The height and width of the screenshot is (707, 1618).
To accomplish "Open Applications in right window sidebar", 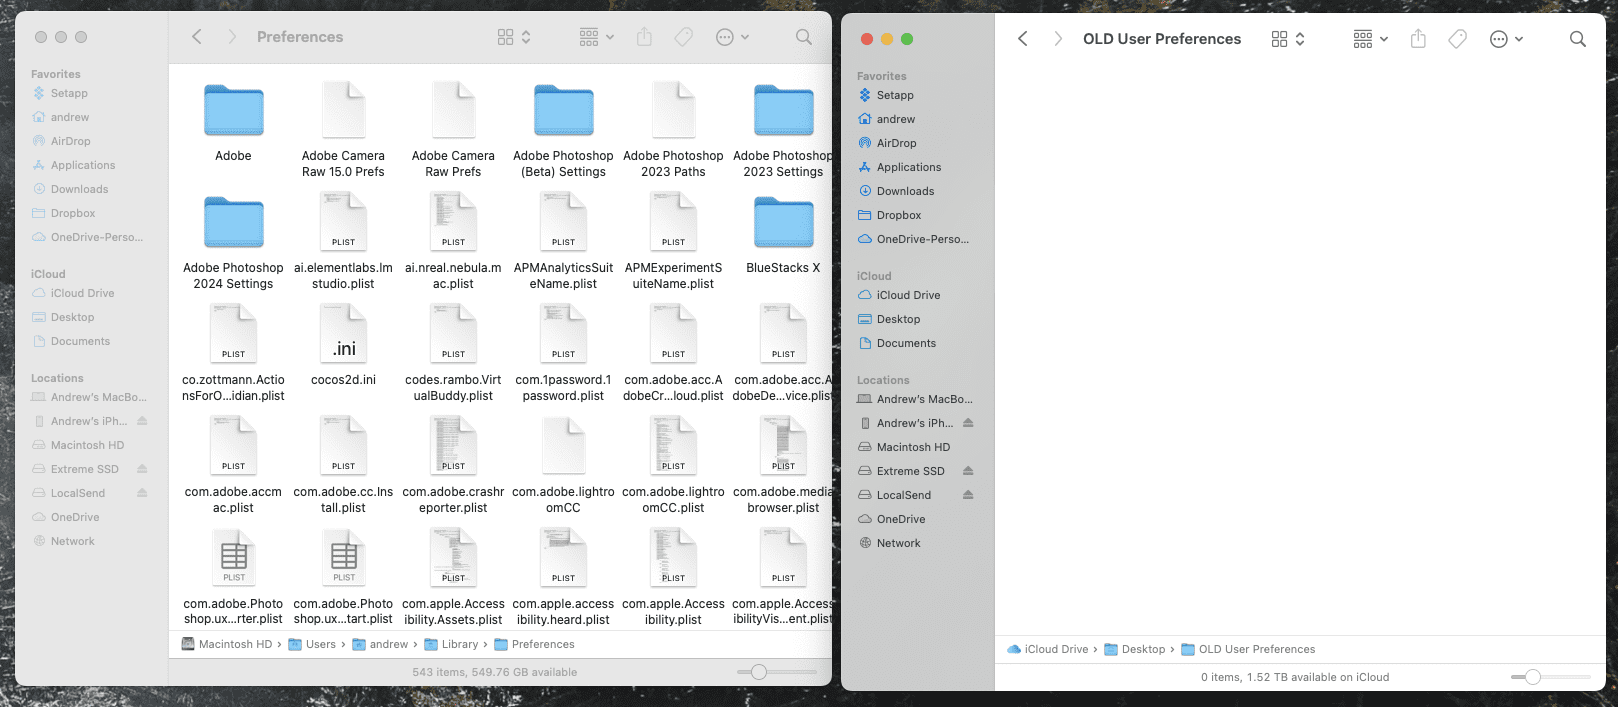I will [908, 167].
